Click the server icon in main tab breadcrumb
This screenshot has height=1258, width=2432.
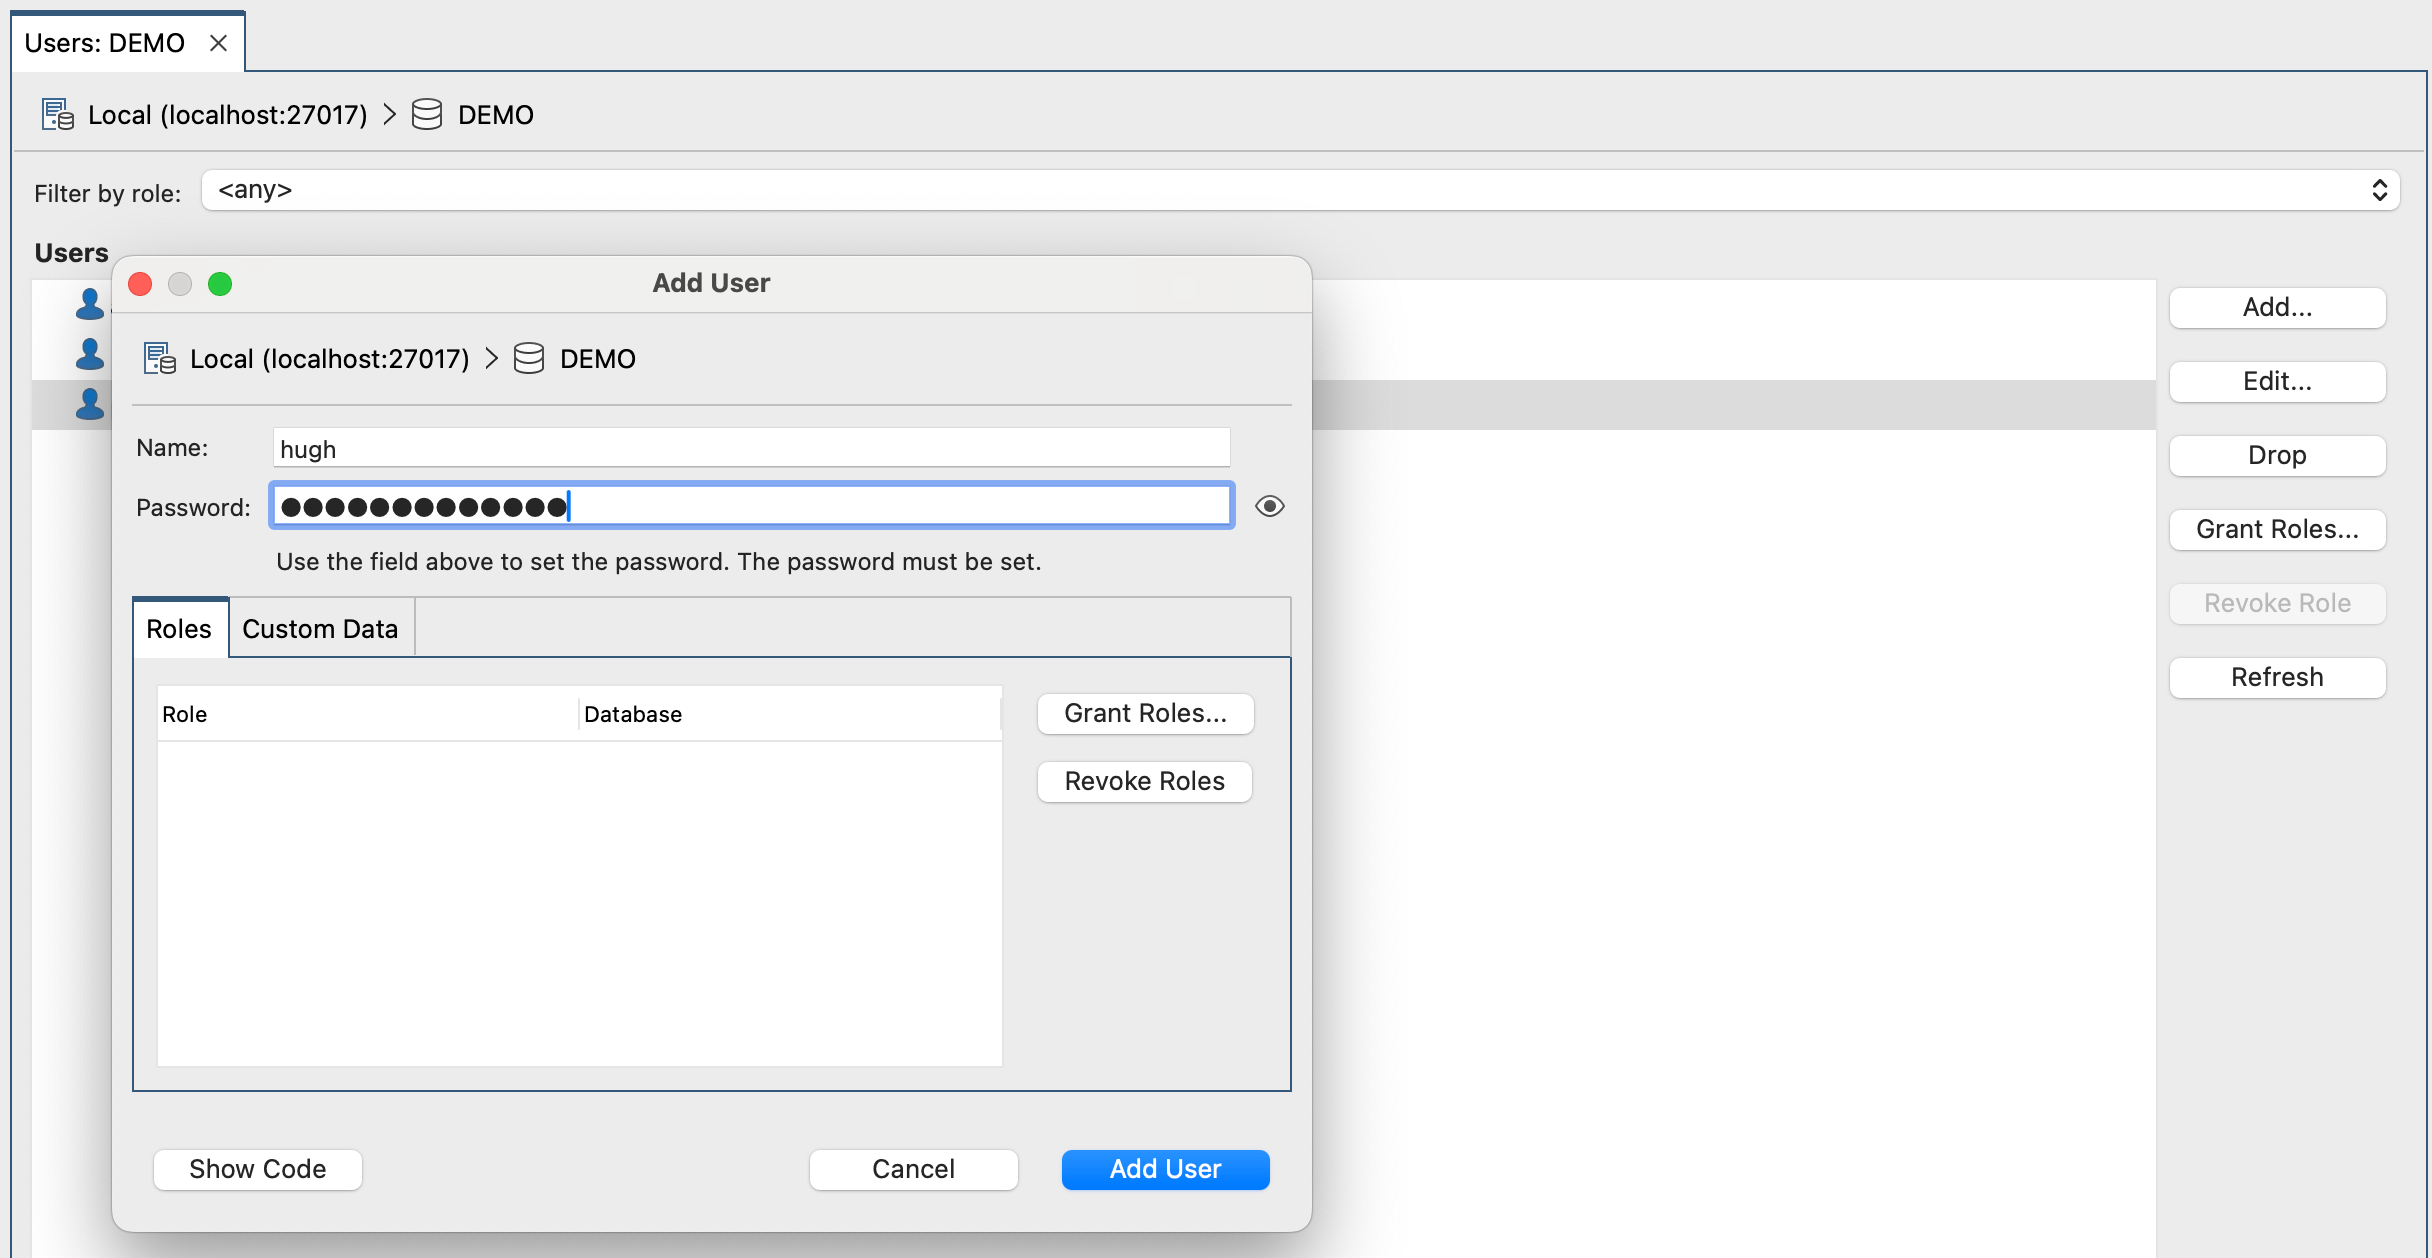[58, 114]
